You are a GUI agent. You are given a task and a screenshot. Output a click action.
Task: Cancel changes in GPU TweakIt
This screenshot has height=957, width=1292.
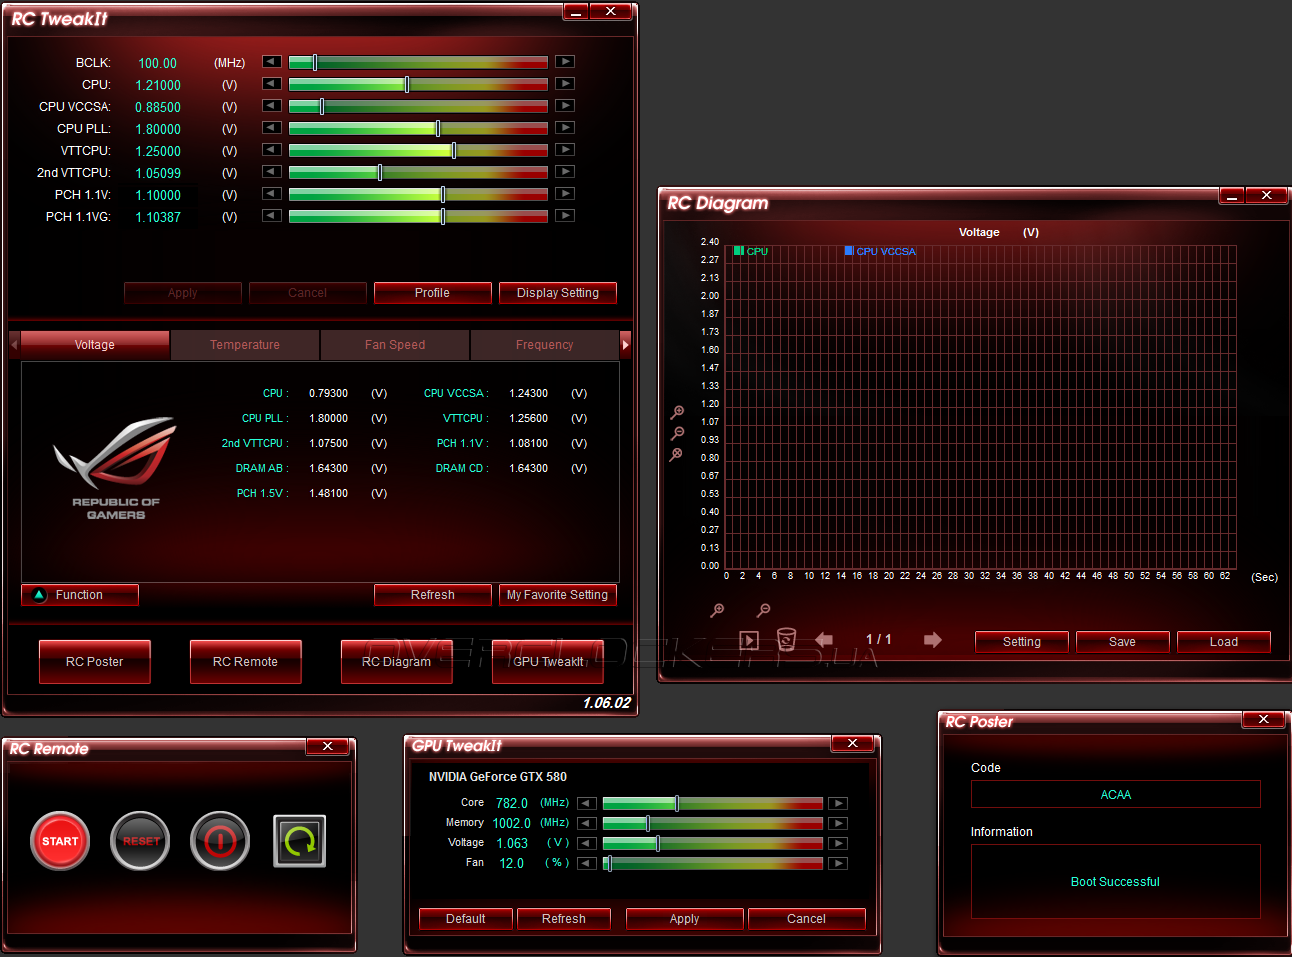click(807, 919)
